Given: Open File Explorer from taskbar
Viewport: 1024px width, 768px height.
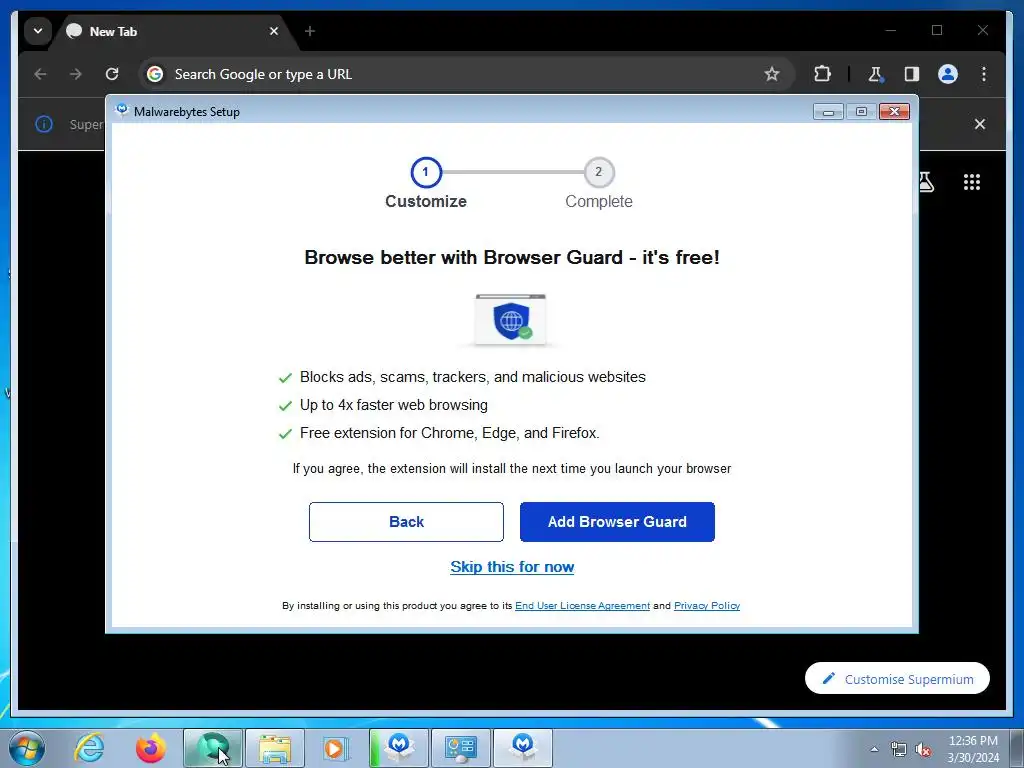Looking at the screenshot, I should click(275, 748).
